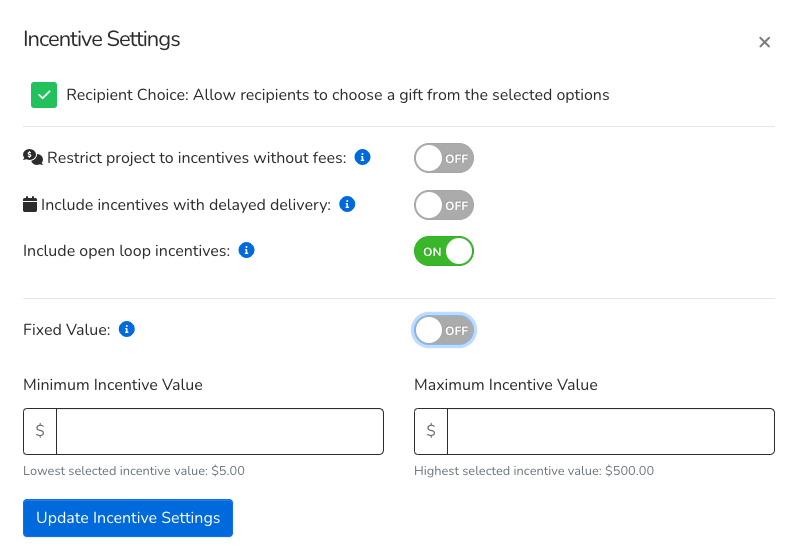Disable the Include open loop incentives switch
Viewport: 788px width, 552px height.
(443, 251)
